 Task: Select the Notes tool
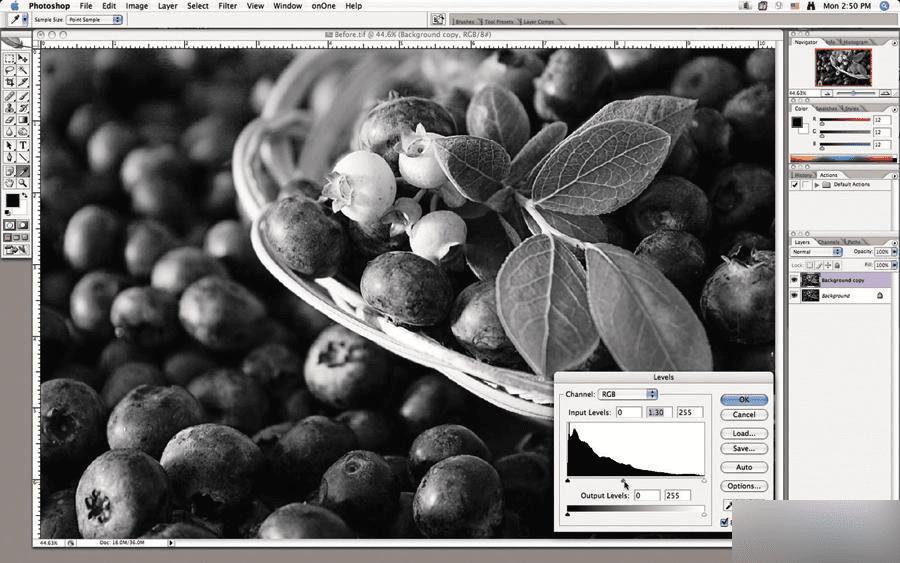tap(9, 172)
